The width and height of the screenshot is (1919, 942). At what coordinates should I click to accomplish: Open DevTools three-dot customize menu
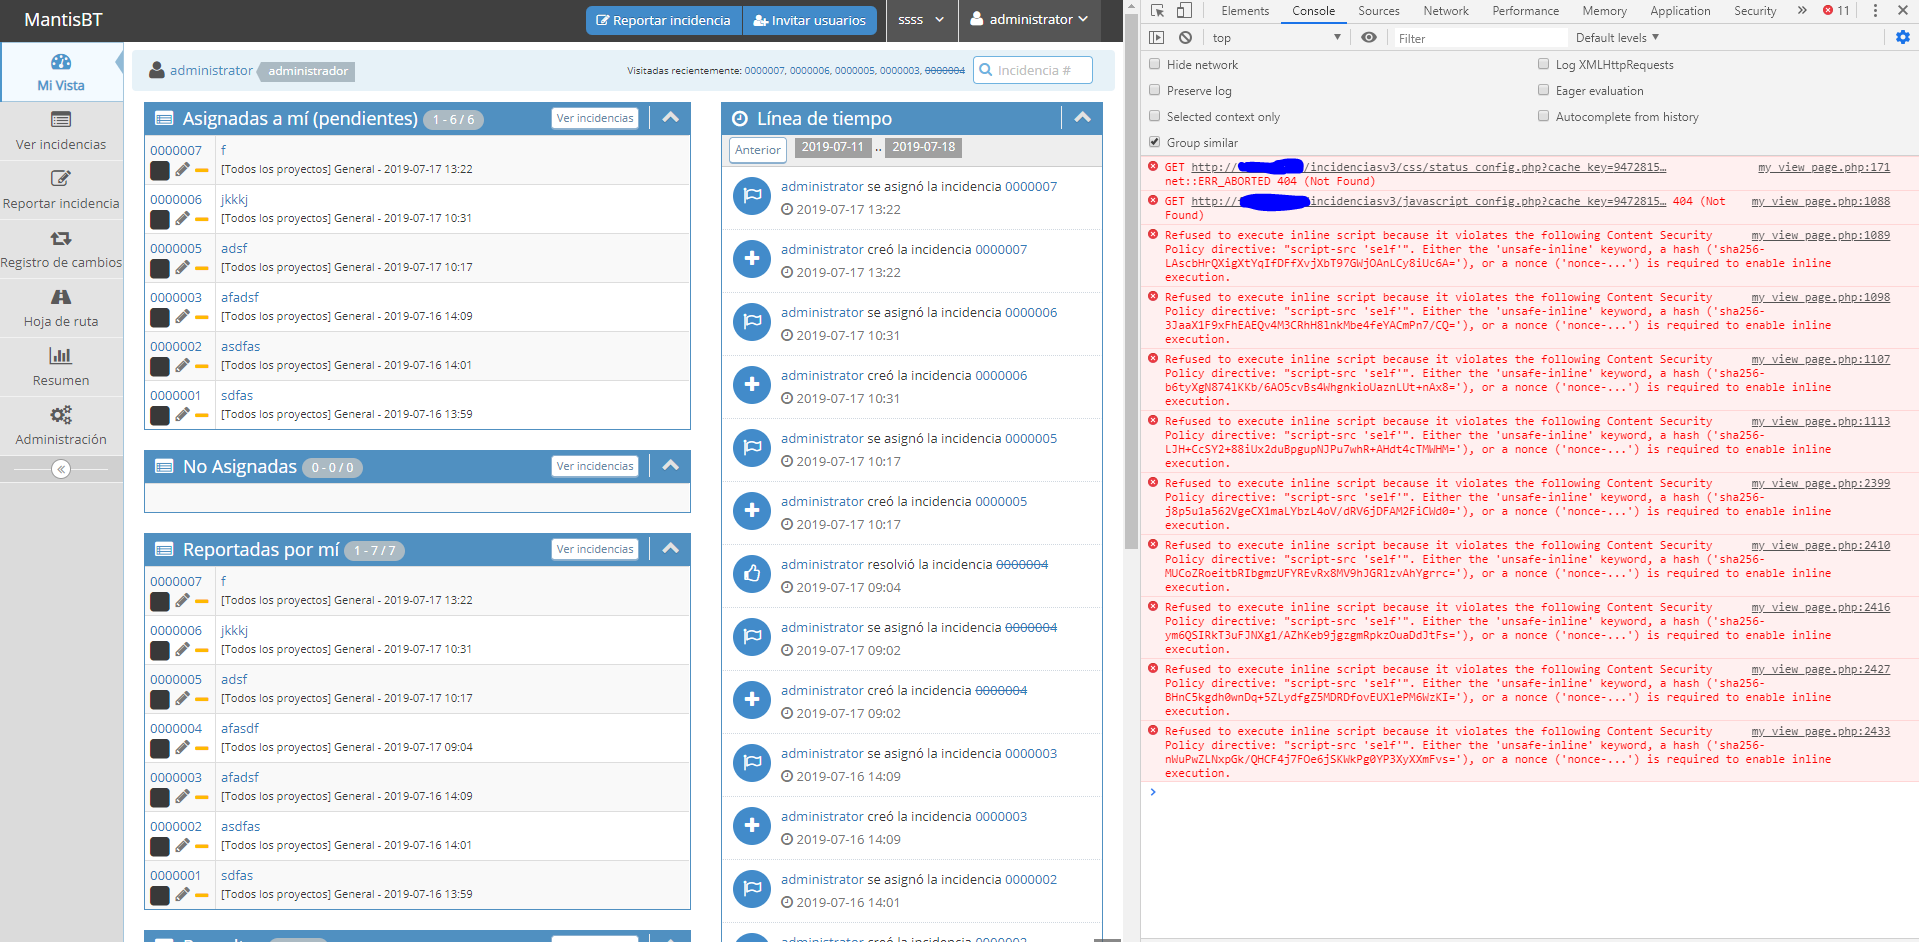coord(1875,11)
